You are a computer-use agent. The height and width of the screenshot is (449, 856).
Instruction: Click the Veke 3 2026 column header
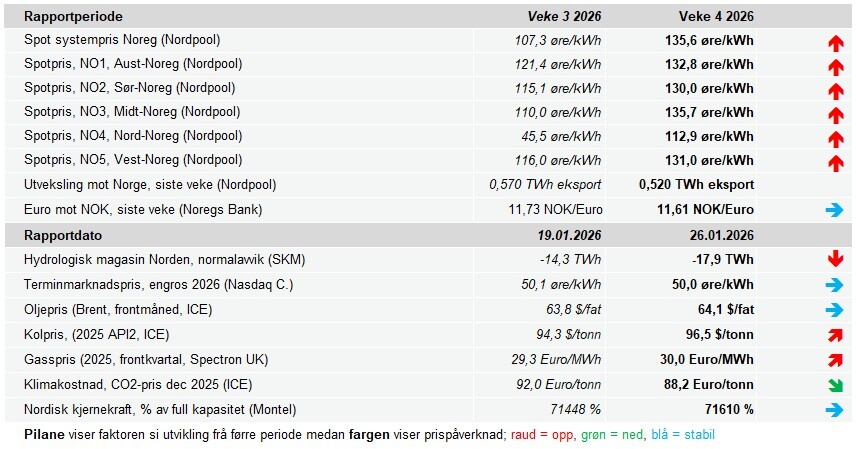coord(564,16)
